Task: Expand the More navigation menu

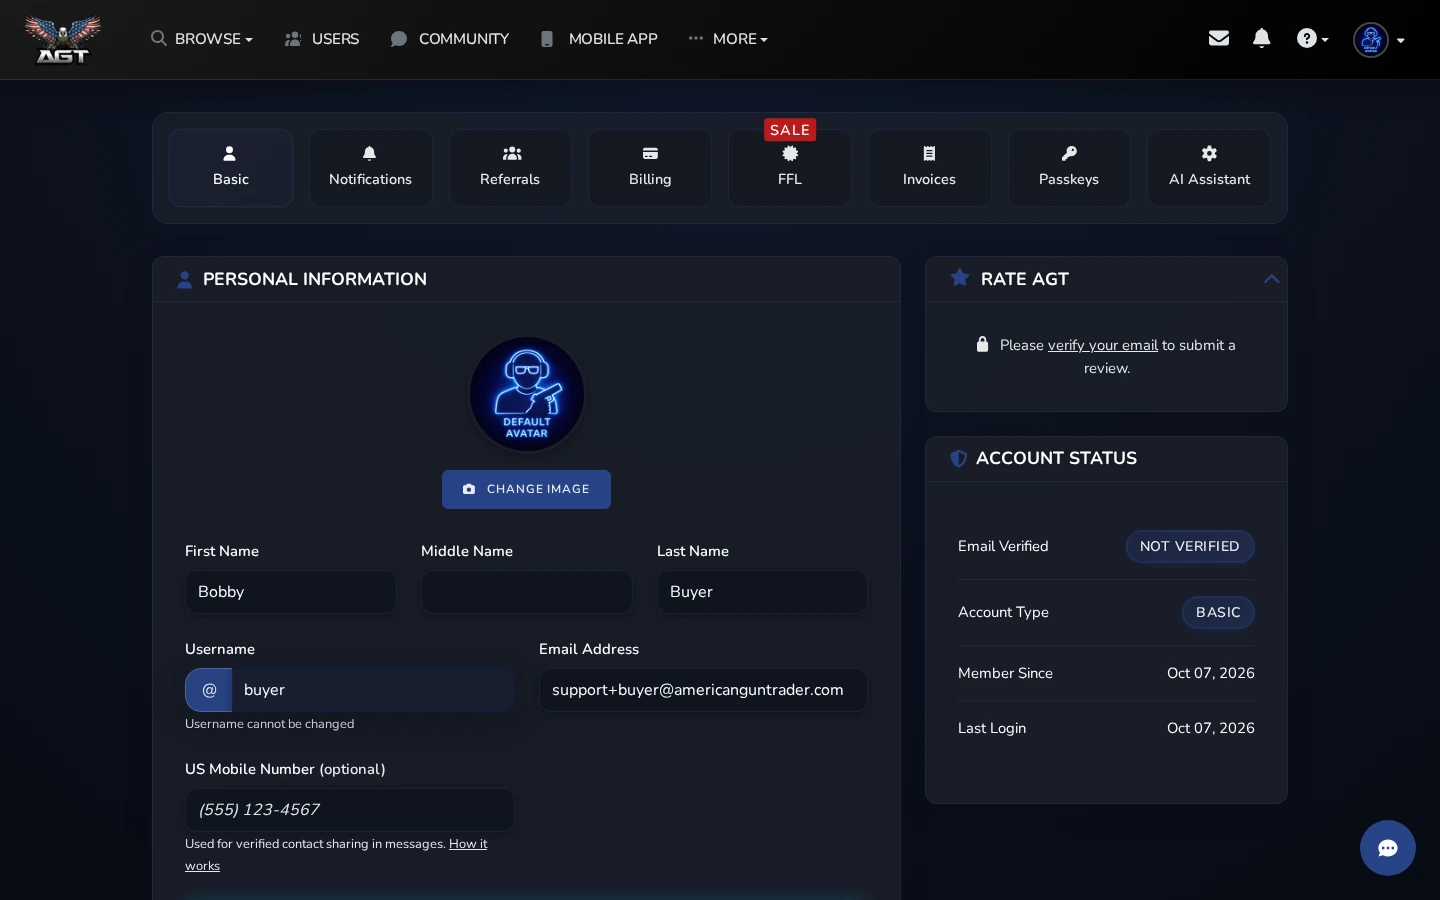Action: point(728,39)
